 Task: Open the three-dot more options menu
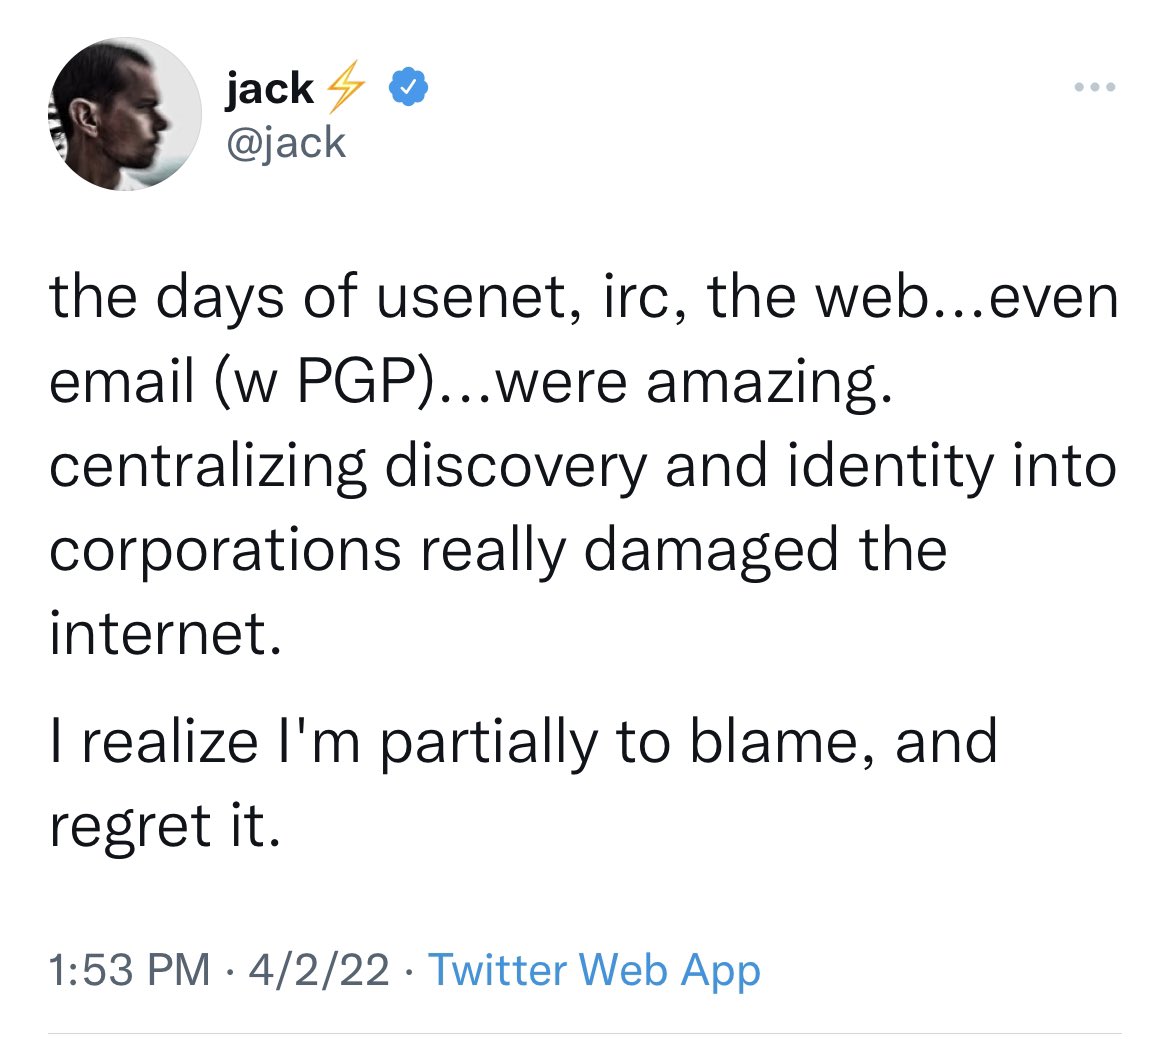[x=1095, y=87]
